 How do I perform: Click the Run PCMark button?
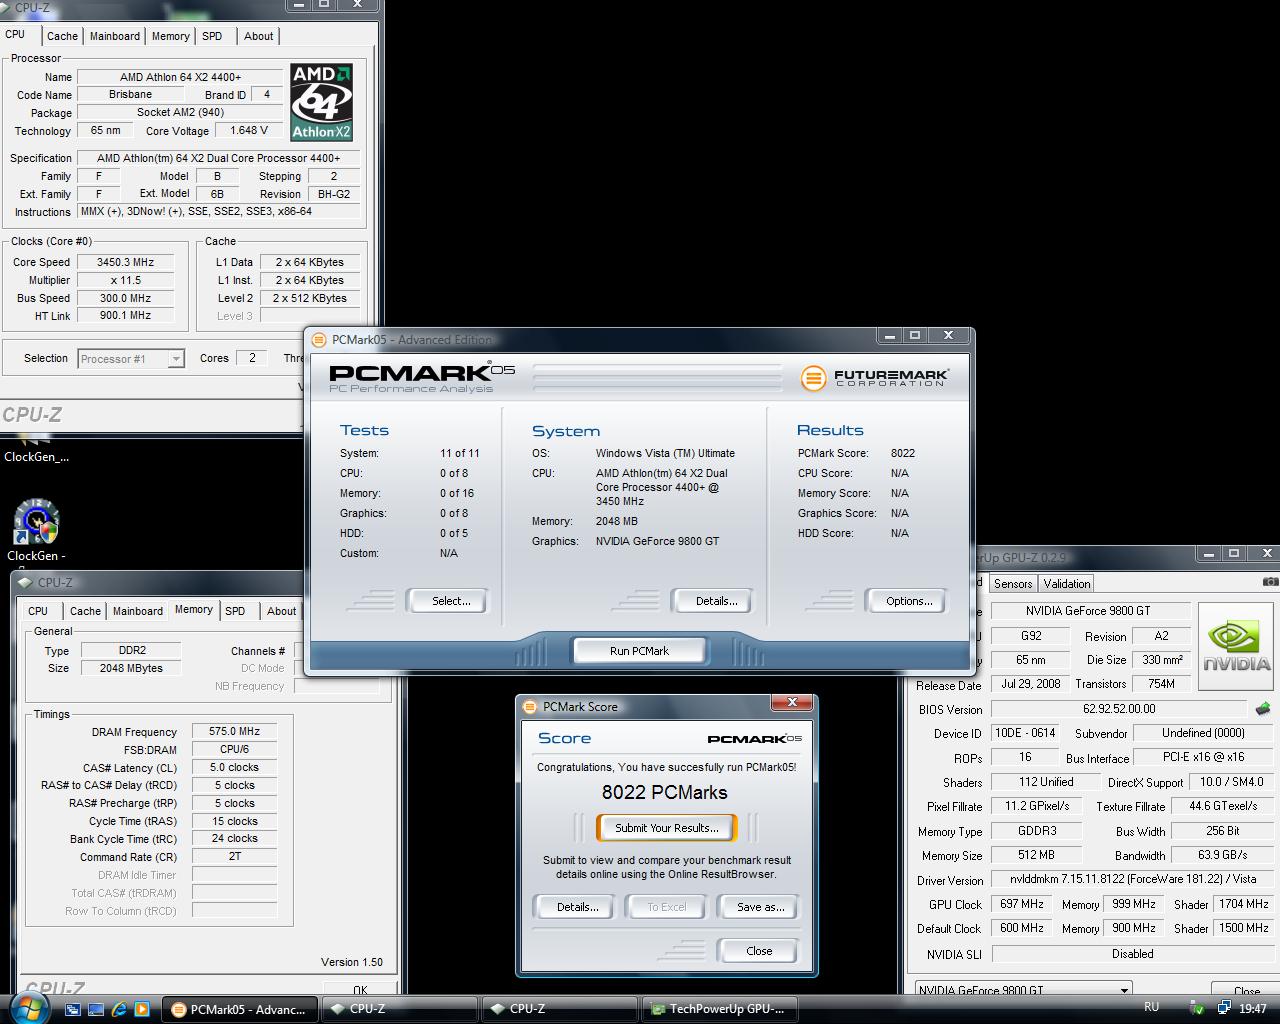coord(639,651)
